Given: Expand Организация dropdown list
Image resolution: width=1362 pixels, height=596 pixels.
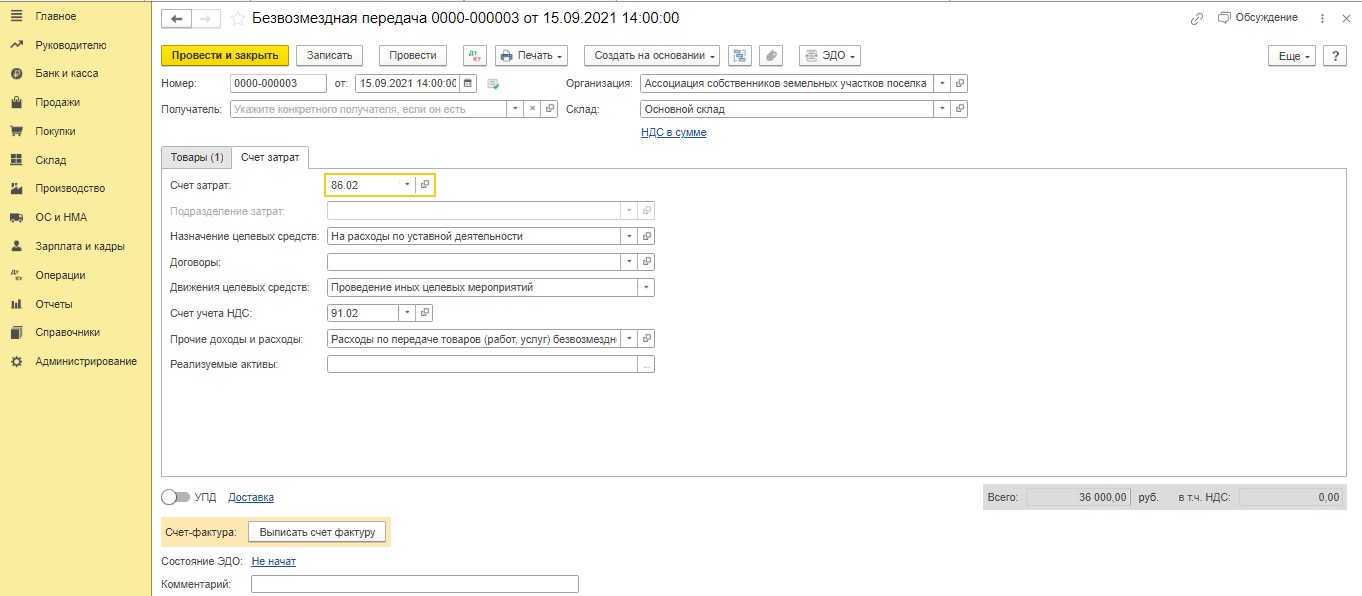Looking at the screenshot, I should (941, 83).
